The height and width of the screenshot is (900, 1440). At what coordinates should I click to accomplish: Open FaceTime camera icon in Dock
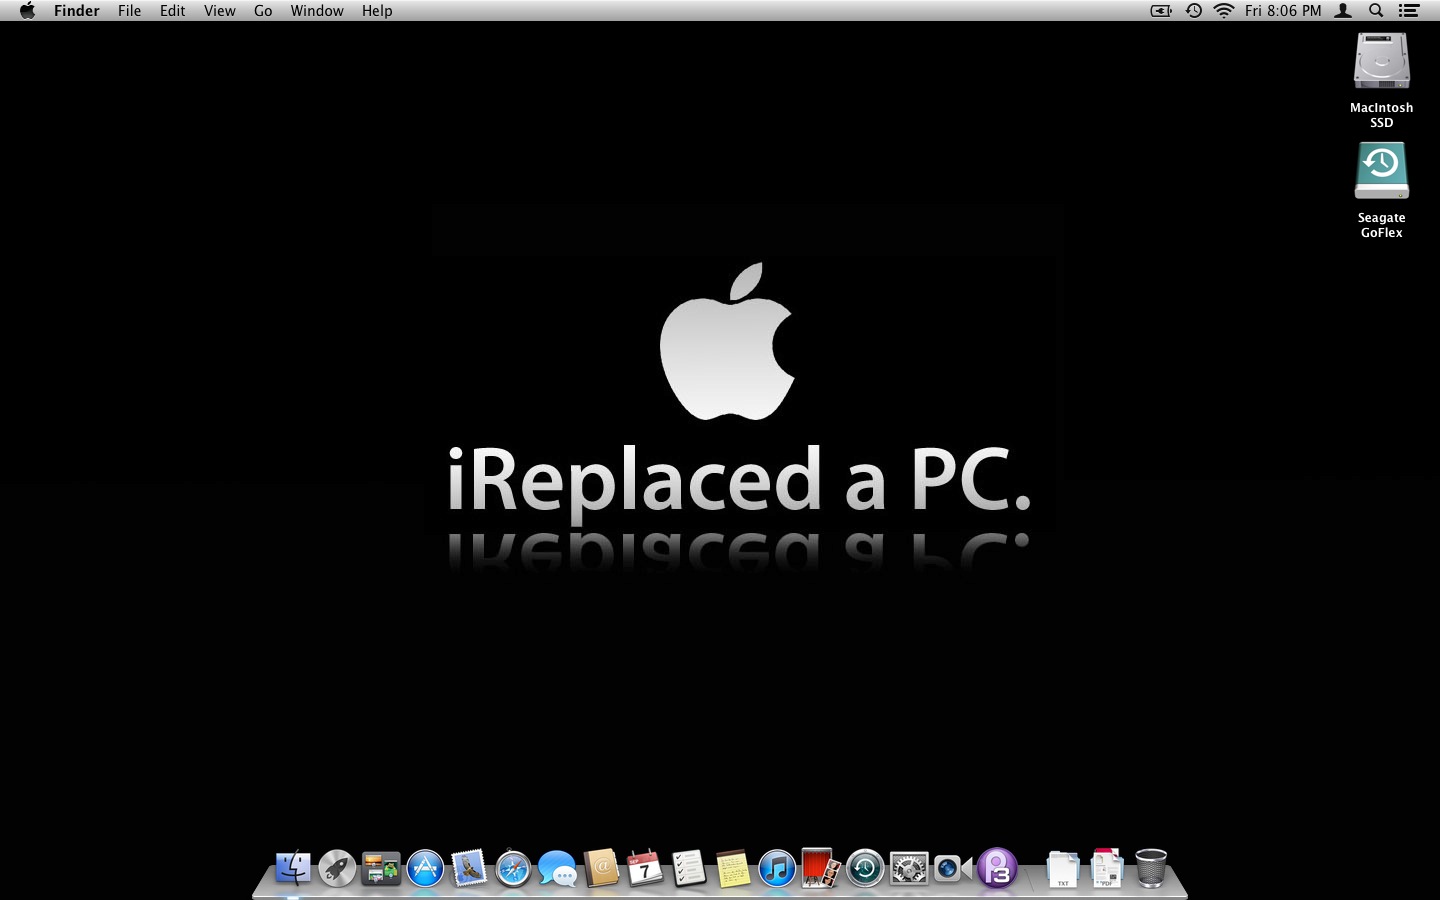[953, 868]
